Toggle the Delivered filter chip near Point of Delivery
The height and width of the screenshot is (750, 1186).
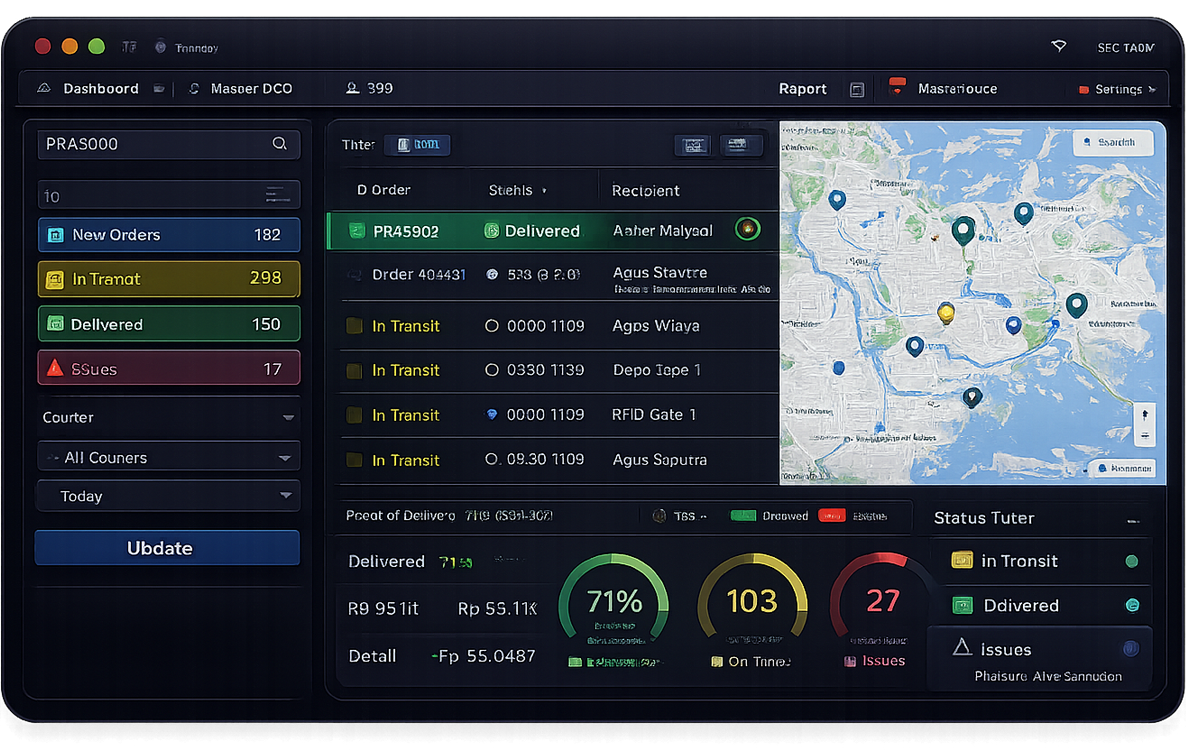point(745,515)
